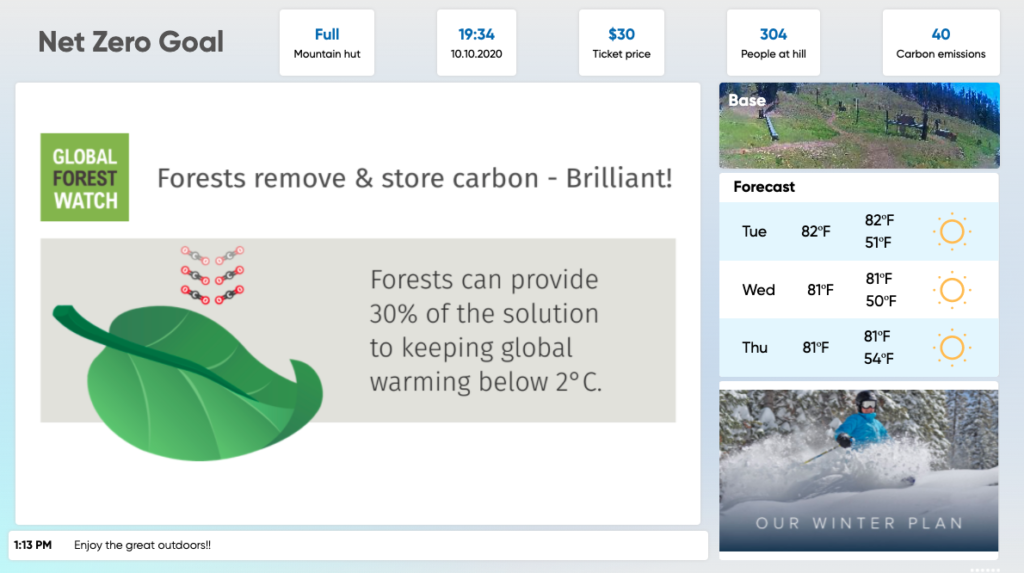This screenshot has width=1024, height=573.
Task: Select the Wed forecast row
Action: (x=859, y=290)
